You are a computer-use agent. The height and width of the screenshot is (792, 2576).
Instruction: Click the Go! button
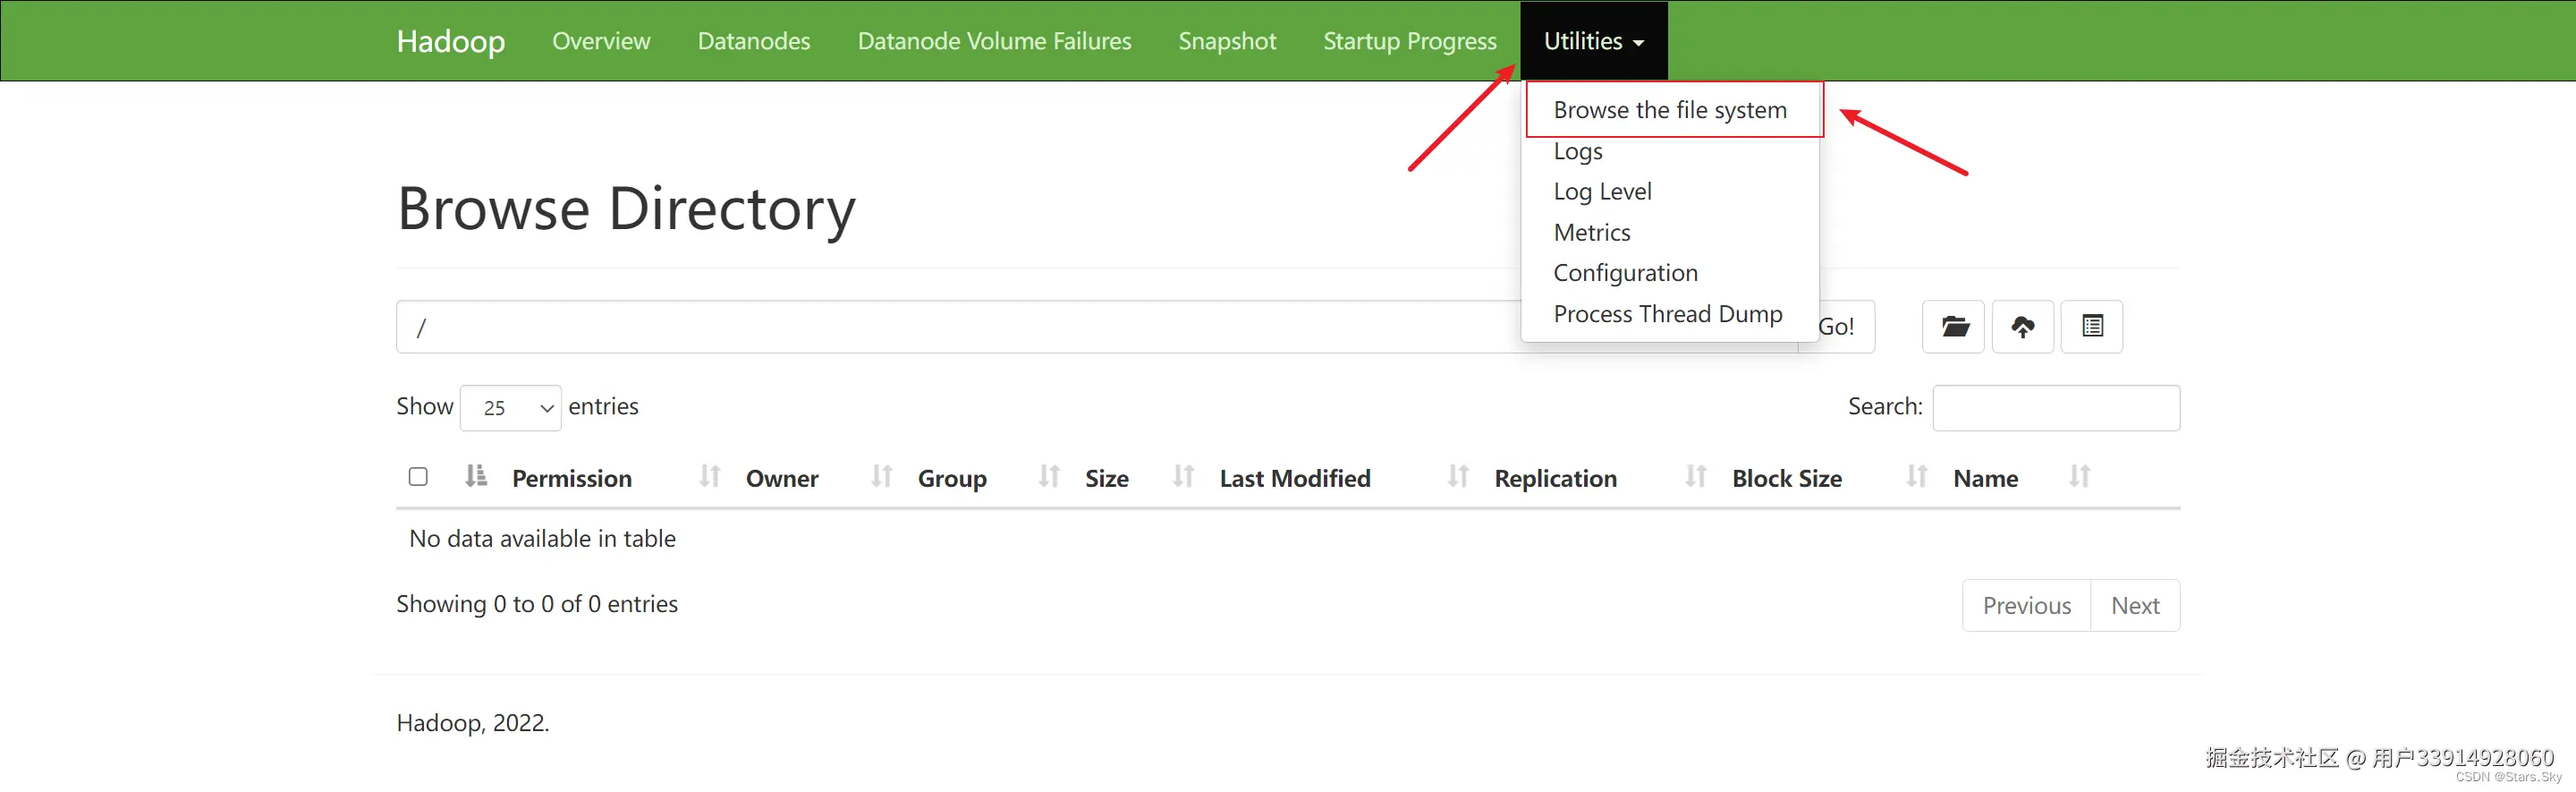pyautogui.click(x=1836, y=327)
